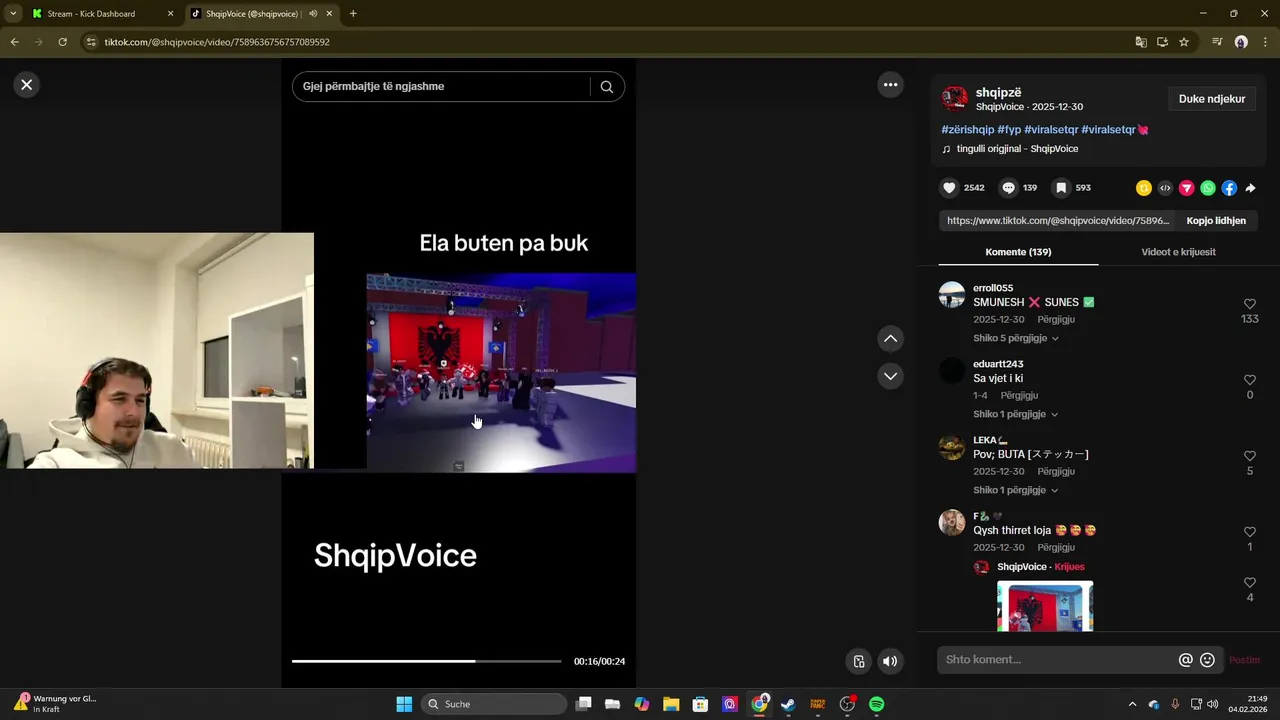This screenshot has height=720, width=1280.
Task: Open Chrome profile avatar
Action: [1241, 42]
